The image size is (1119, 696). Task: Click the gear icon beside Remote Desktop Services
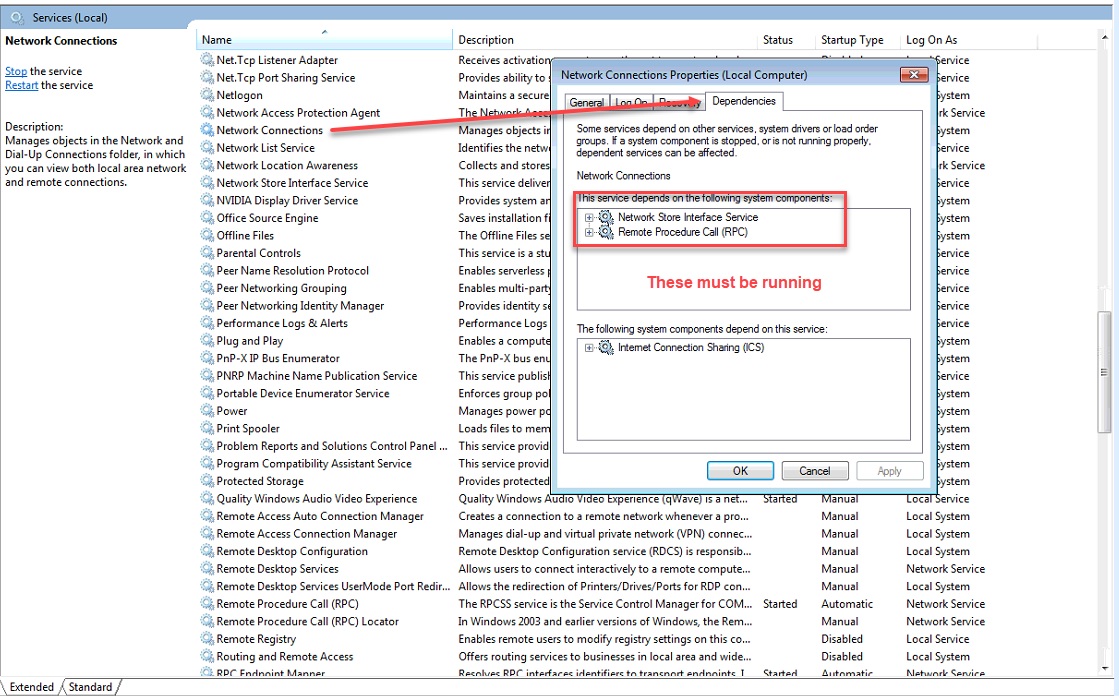click(x=207, y=569)
